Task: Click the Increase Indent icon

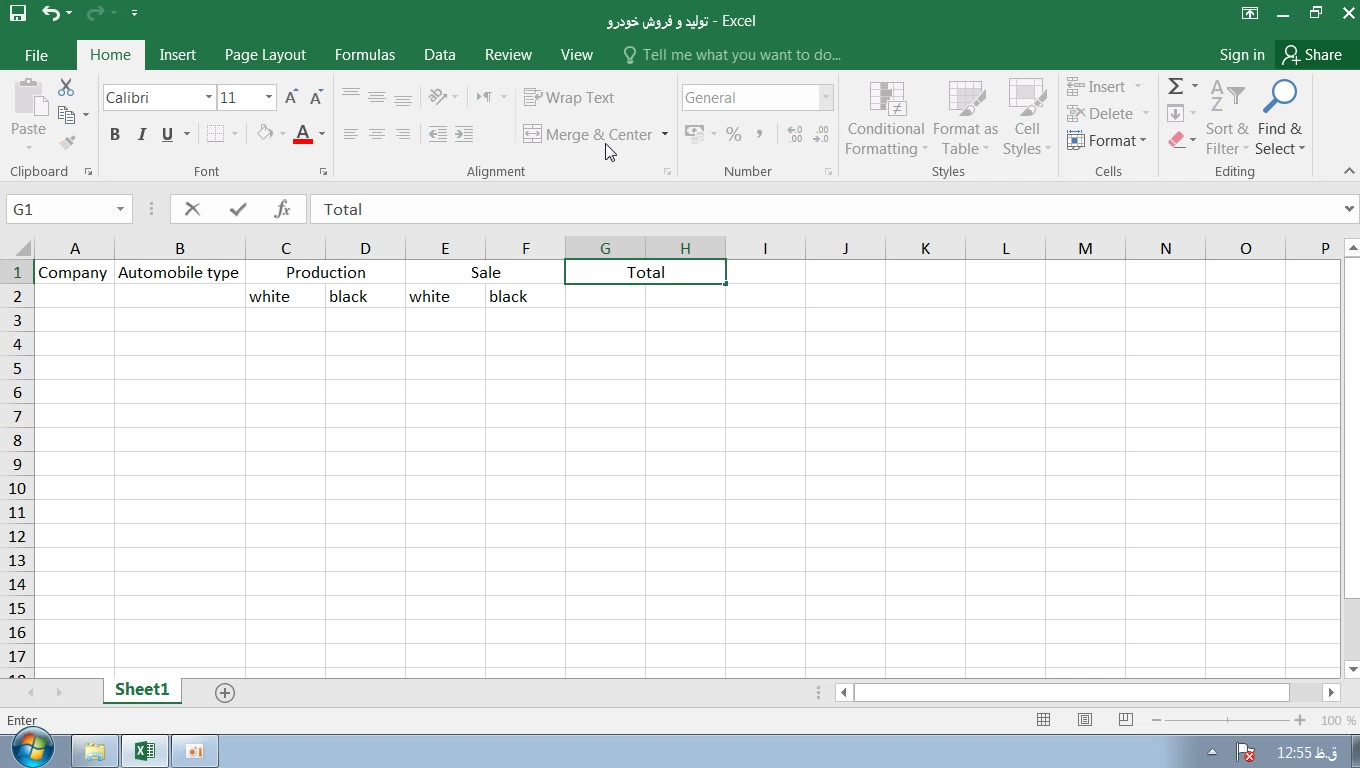Action: pos(464,134)
